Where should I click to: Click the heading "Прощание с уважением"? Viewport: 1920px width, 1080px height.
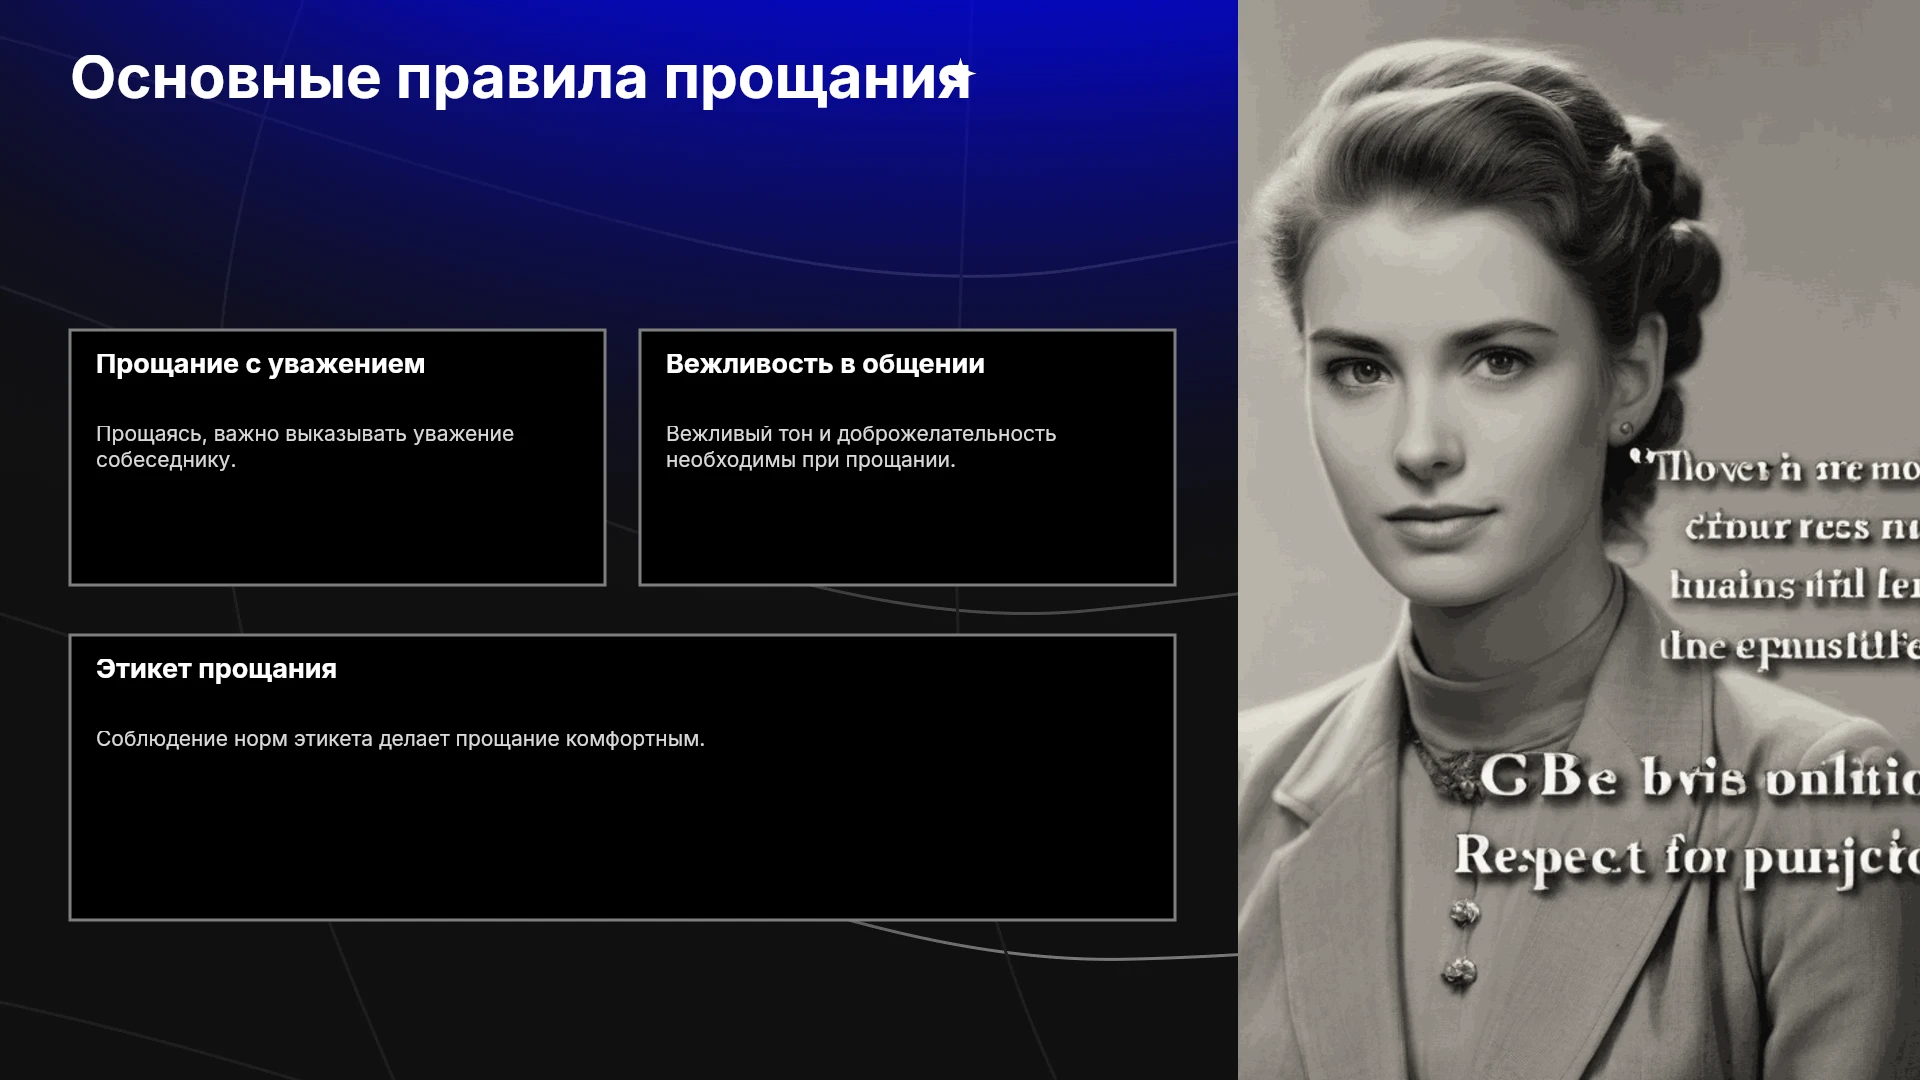pos(260,364)
